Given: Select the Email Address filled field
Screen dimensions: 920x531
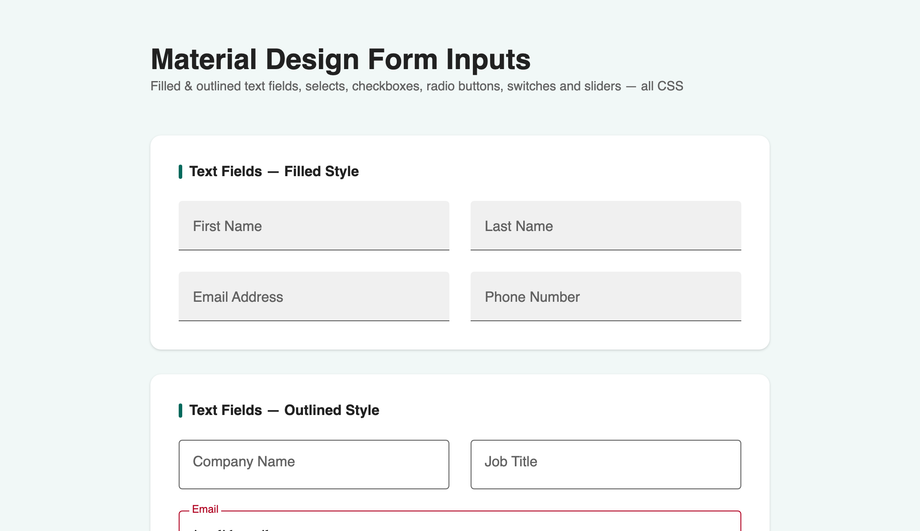Looking at the screenshot, I should click(314, 296).
